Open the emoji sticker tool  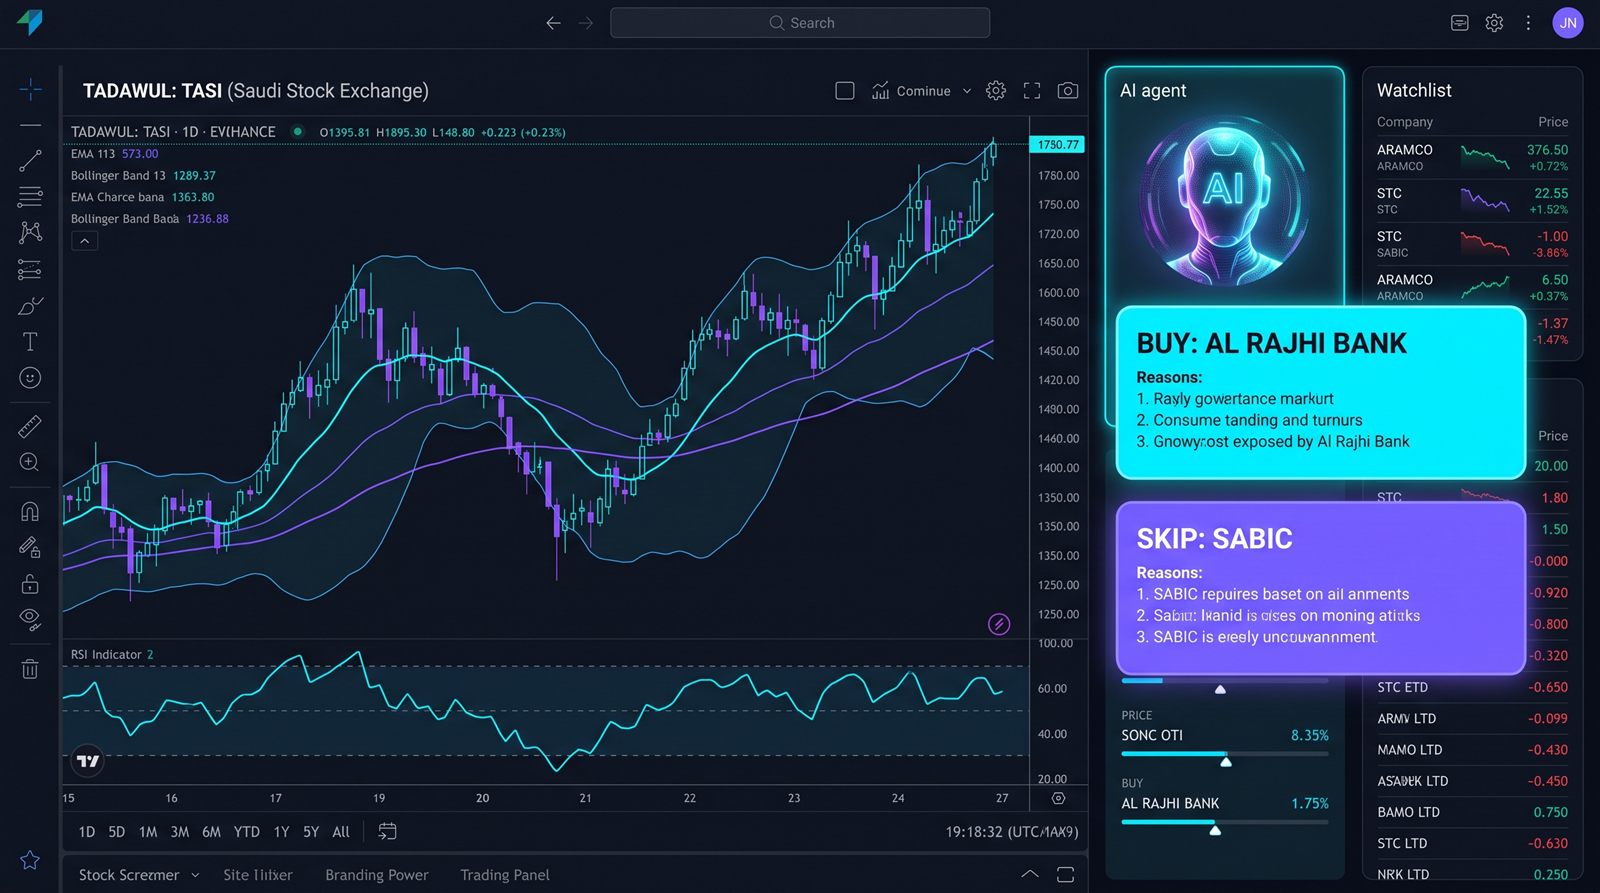click(30, 378)
